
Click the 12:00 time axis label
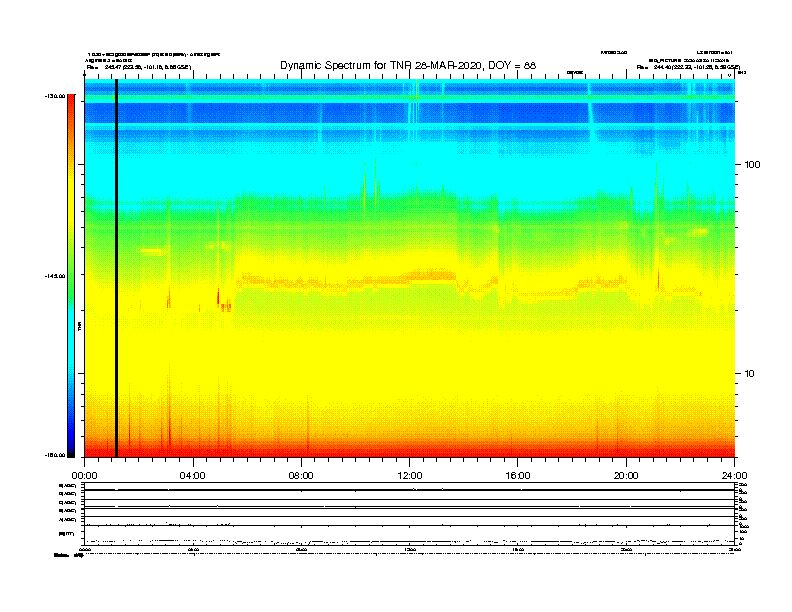click(x=410, y=476)
